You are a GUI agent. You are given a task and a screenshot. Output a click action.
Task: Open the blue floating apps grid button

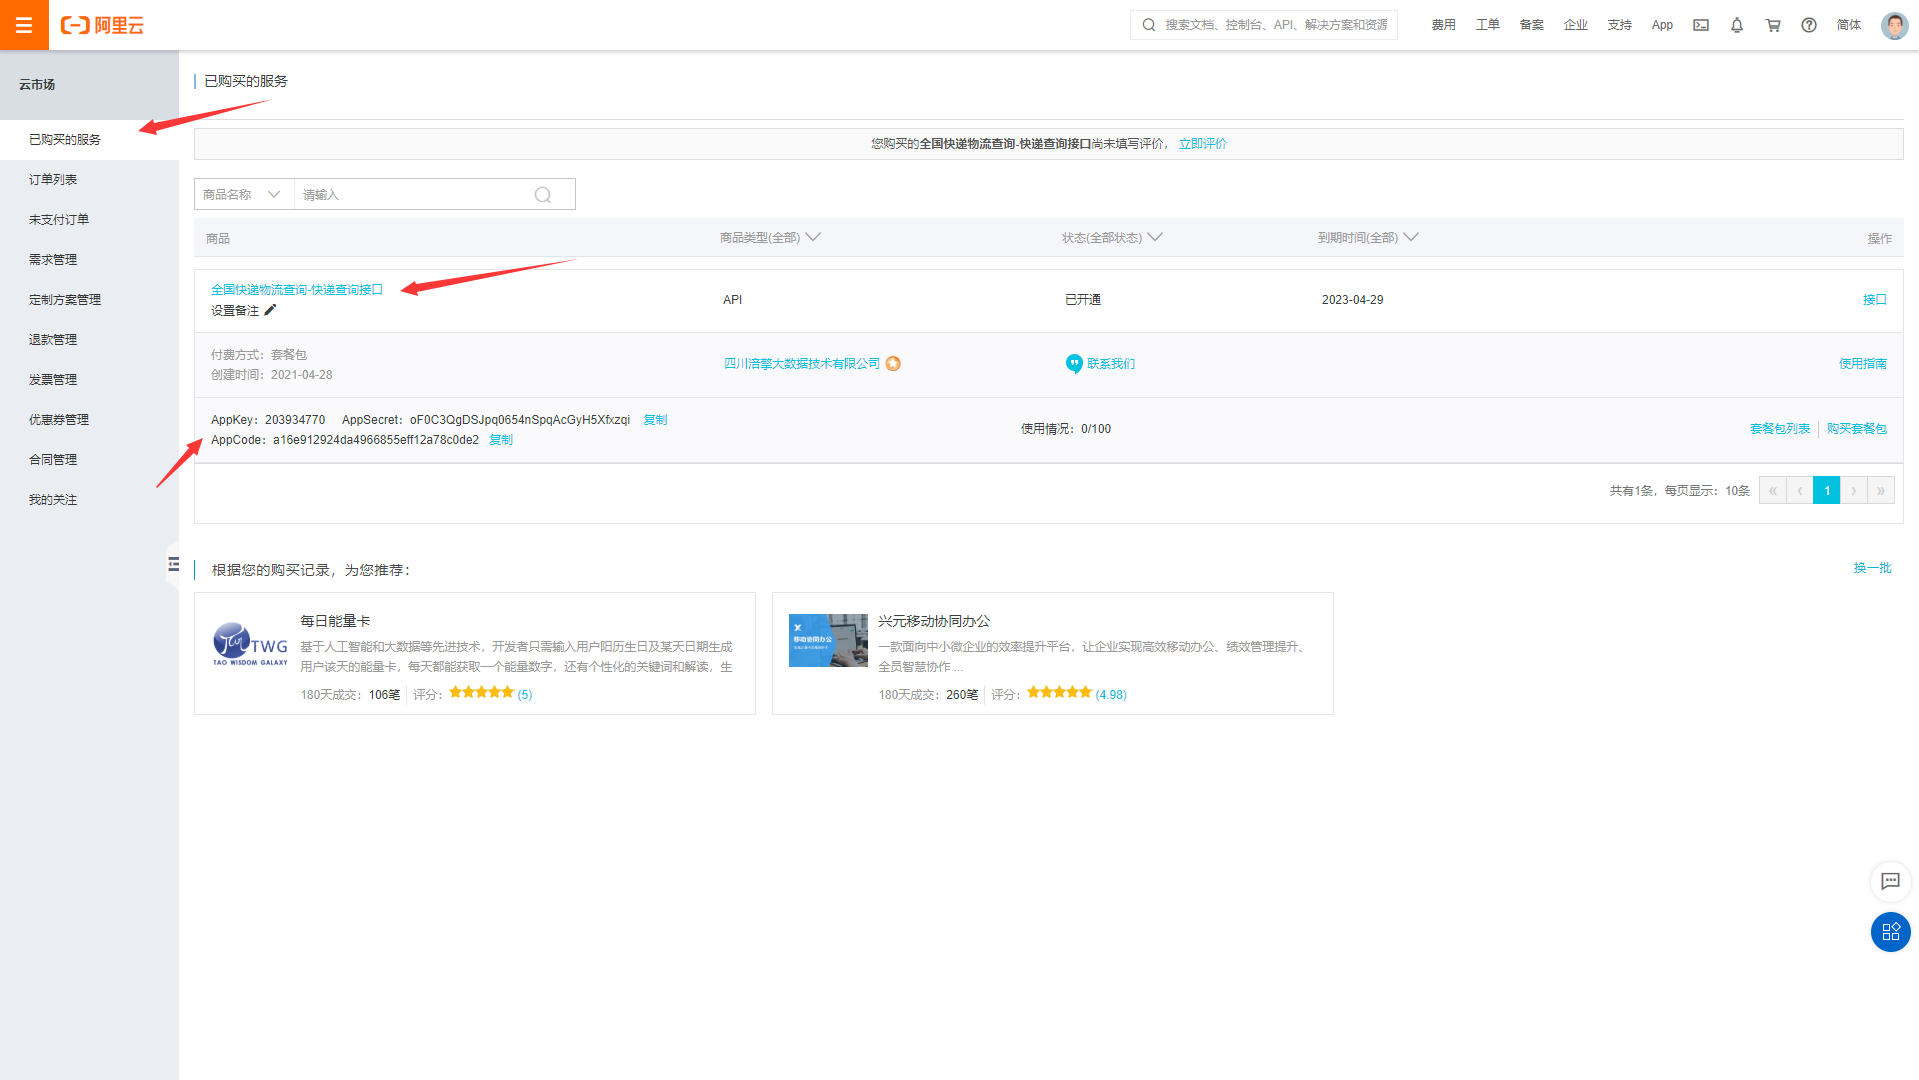tap(1890, 932)
